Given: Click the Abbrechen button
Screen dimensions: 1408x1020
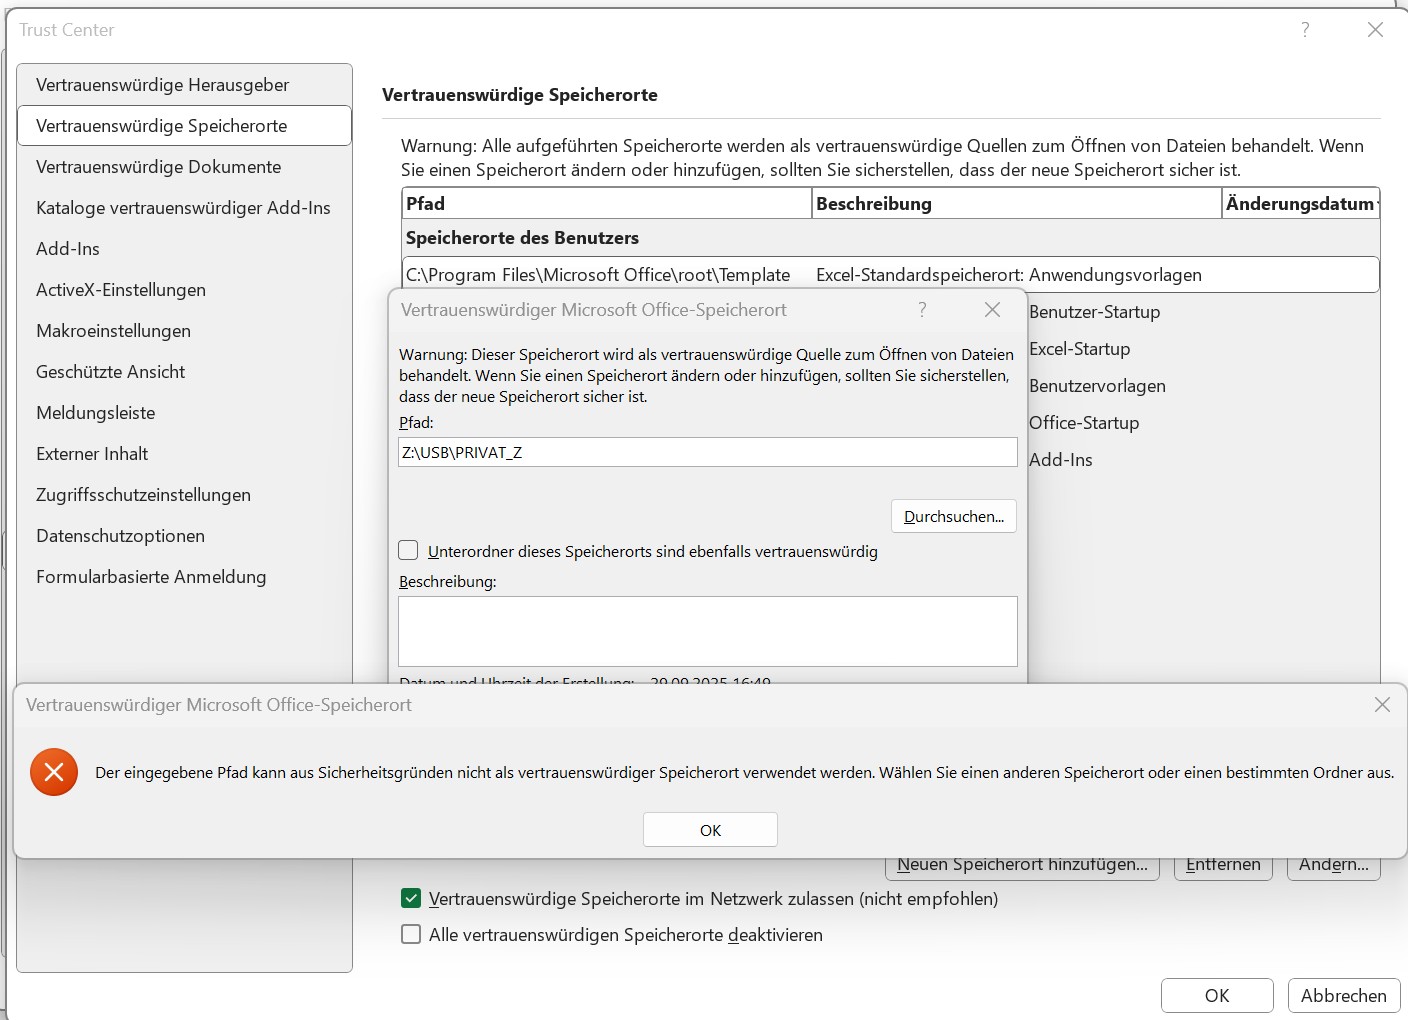Looking at the screenshot, I should click(x=1344, y=995).
